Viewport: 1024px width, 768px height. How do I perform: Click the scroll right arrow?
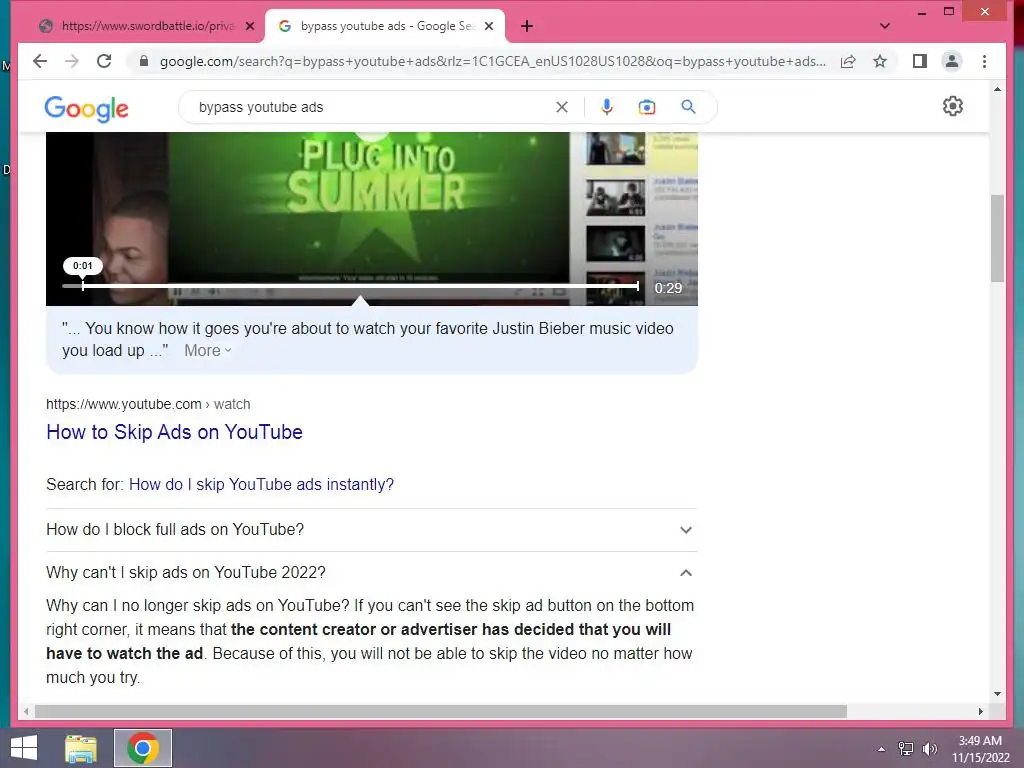tap(980, 711)
